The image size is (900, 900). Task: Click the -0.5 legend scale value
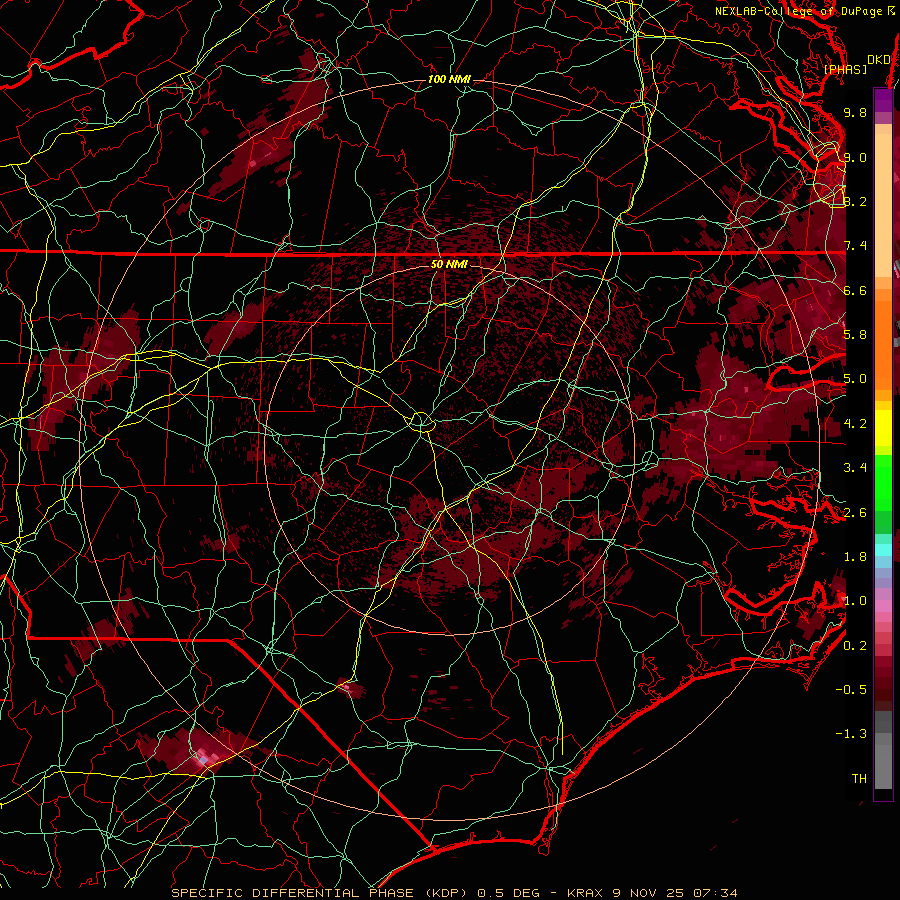pos(851,690)
